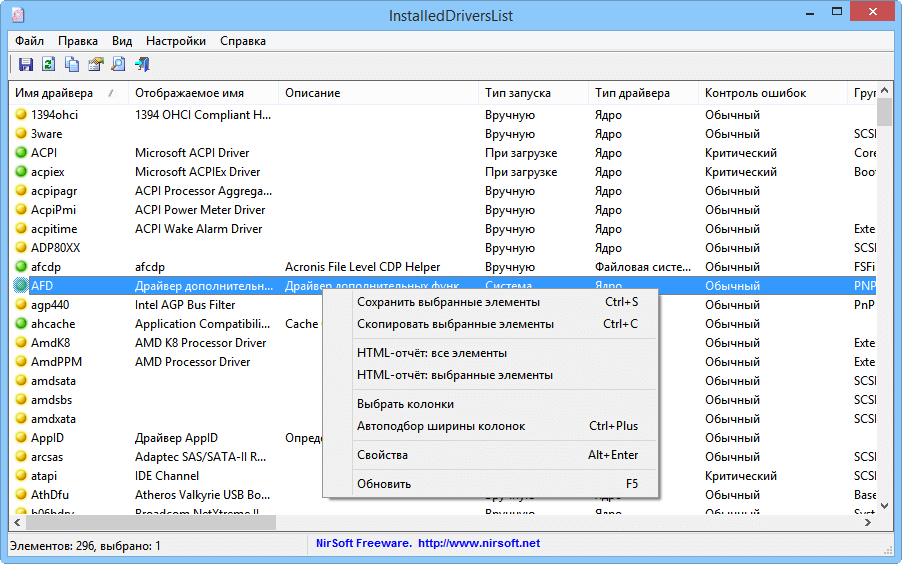Open the Файл menu
The width and height of the screenshot is (902, 564).
click(x=29, y=41)
